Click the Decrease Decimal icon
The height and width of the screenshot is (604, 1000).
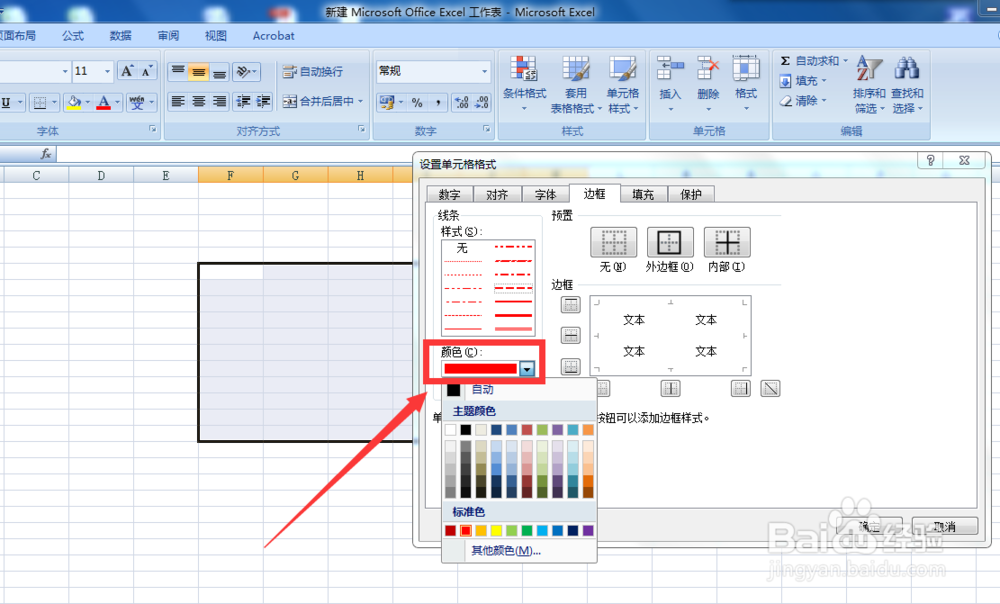coord(482,102)
